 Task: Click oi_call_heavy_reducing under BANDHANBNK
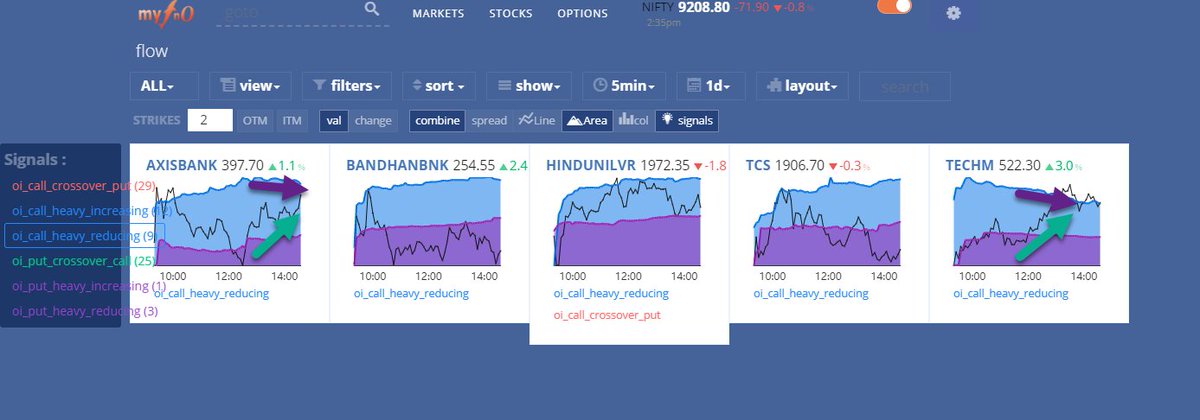point(411,294)
